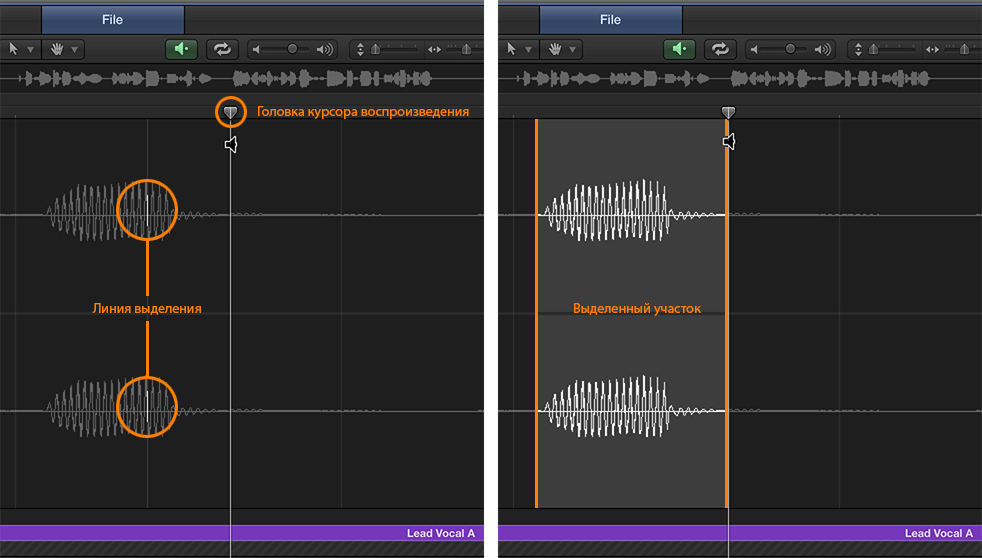The width and height of the screenshot is (982, 558).
Task: Toggle the Cycle button in left editor
Action: pyautogui.click(x=222, y=49)
